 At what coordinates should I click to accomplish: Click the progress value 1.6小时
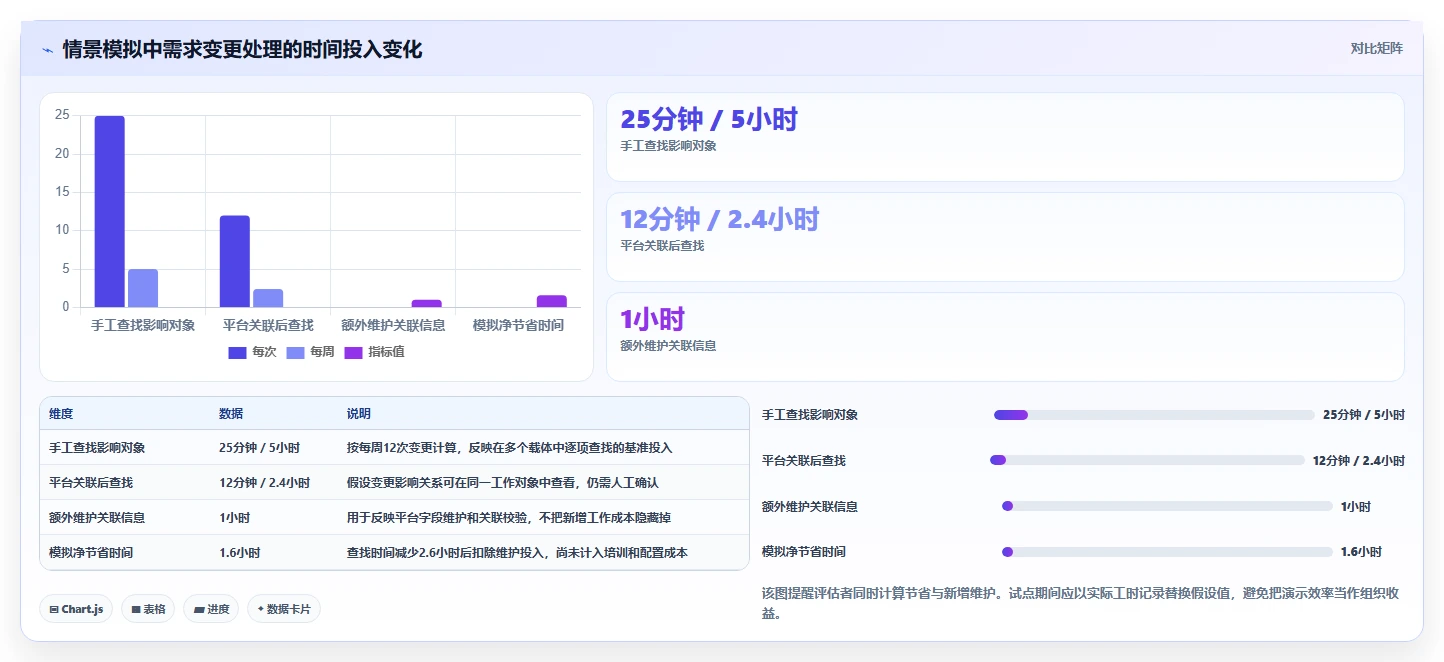[x=1361, y=552]
